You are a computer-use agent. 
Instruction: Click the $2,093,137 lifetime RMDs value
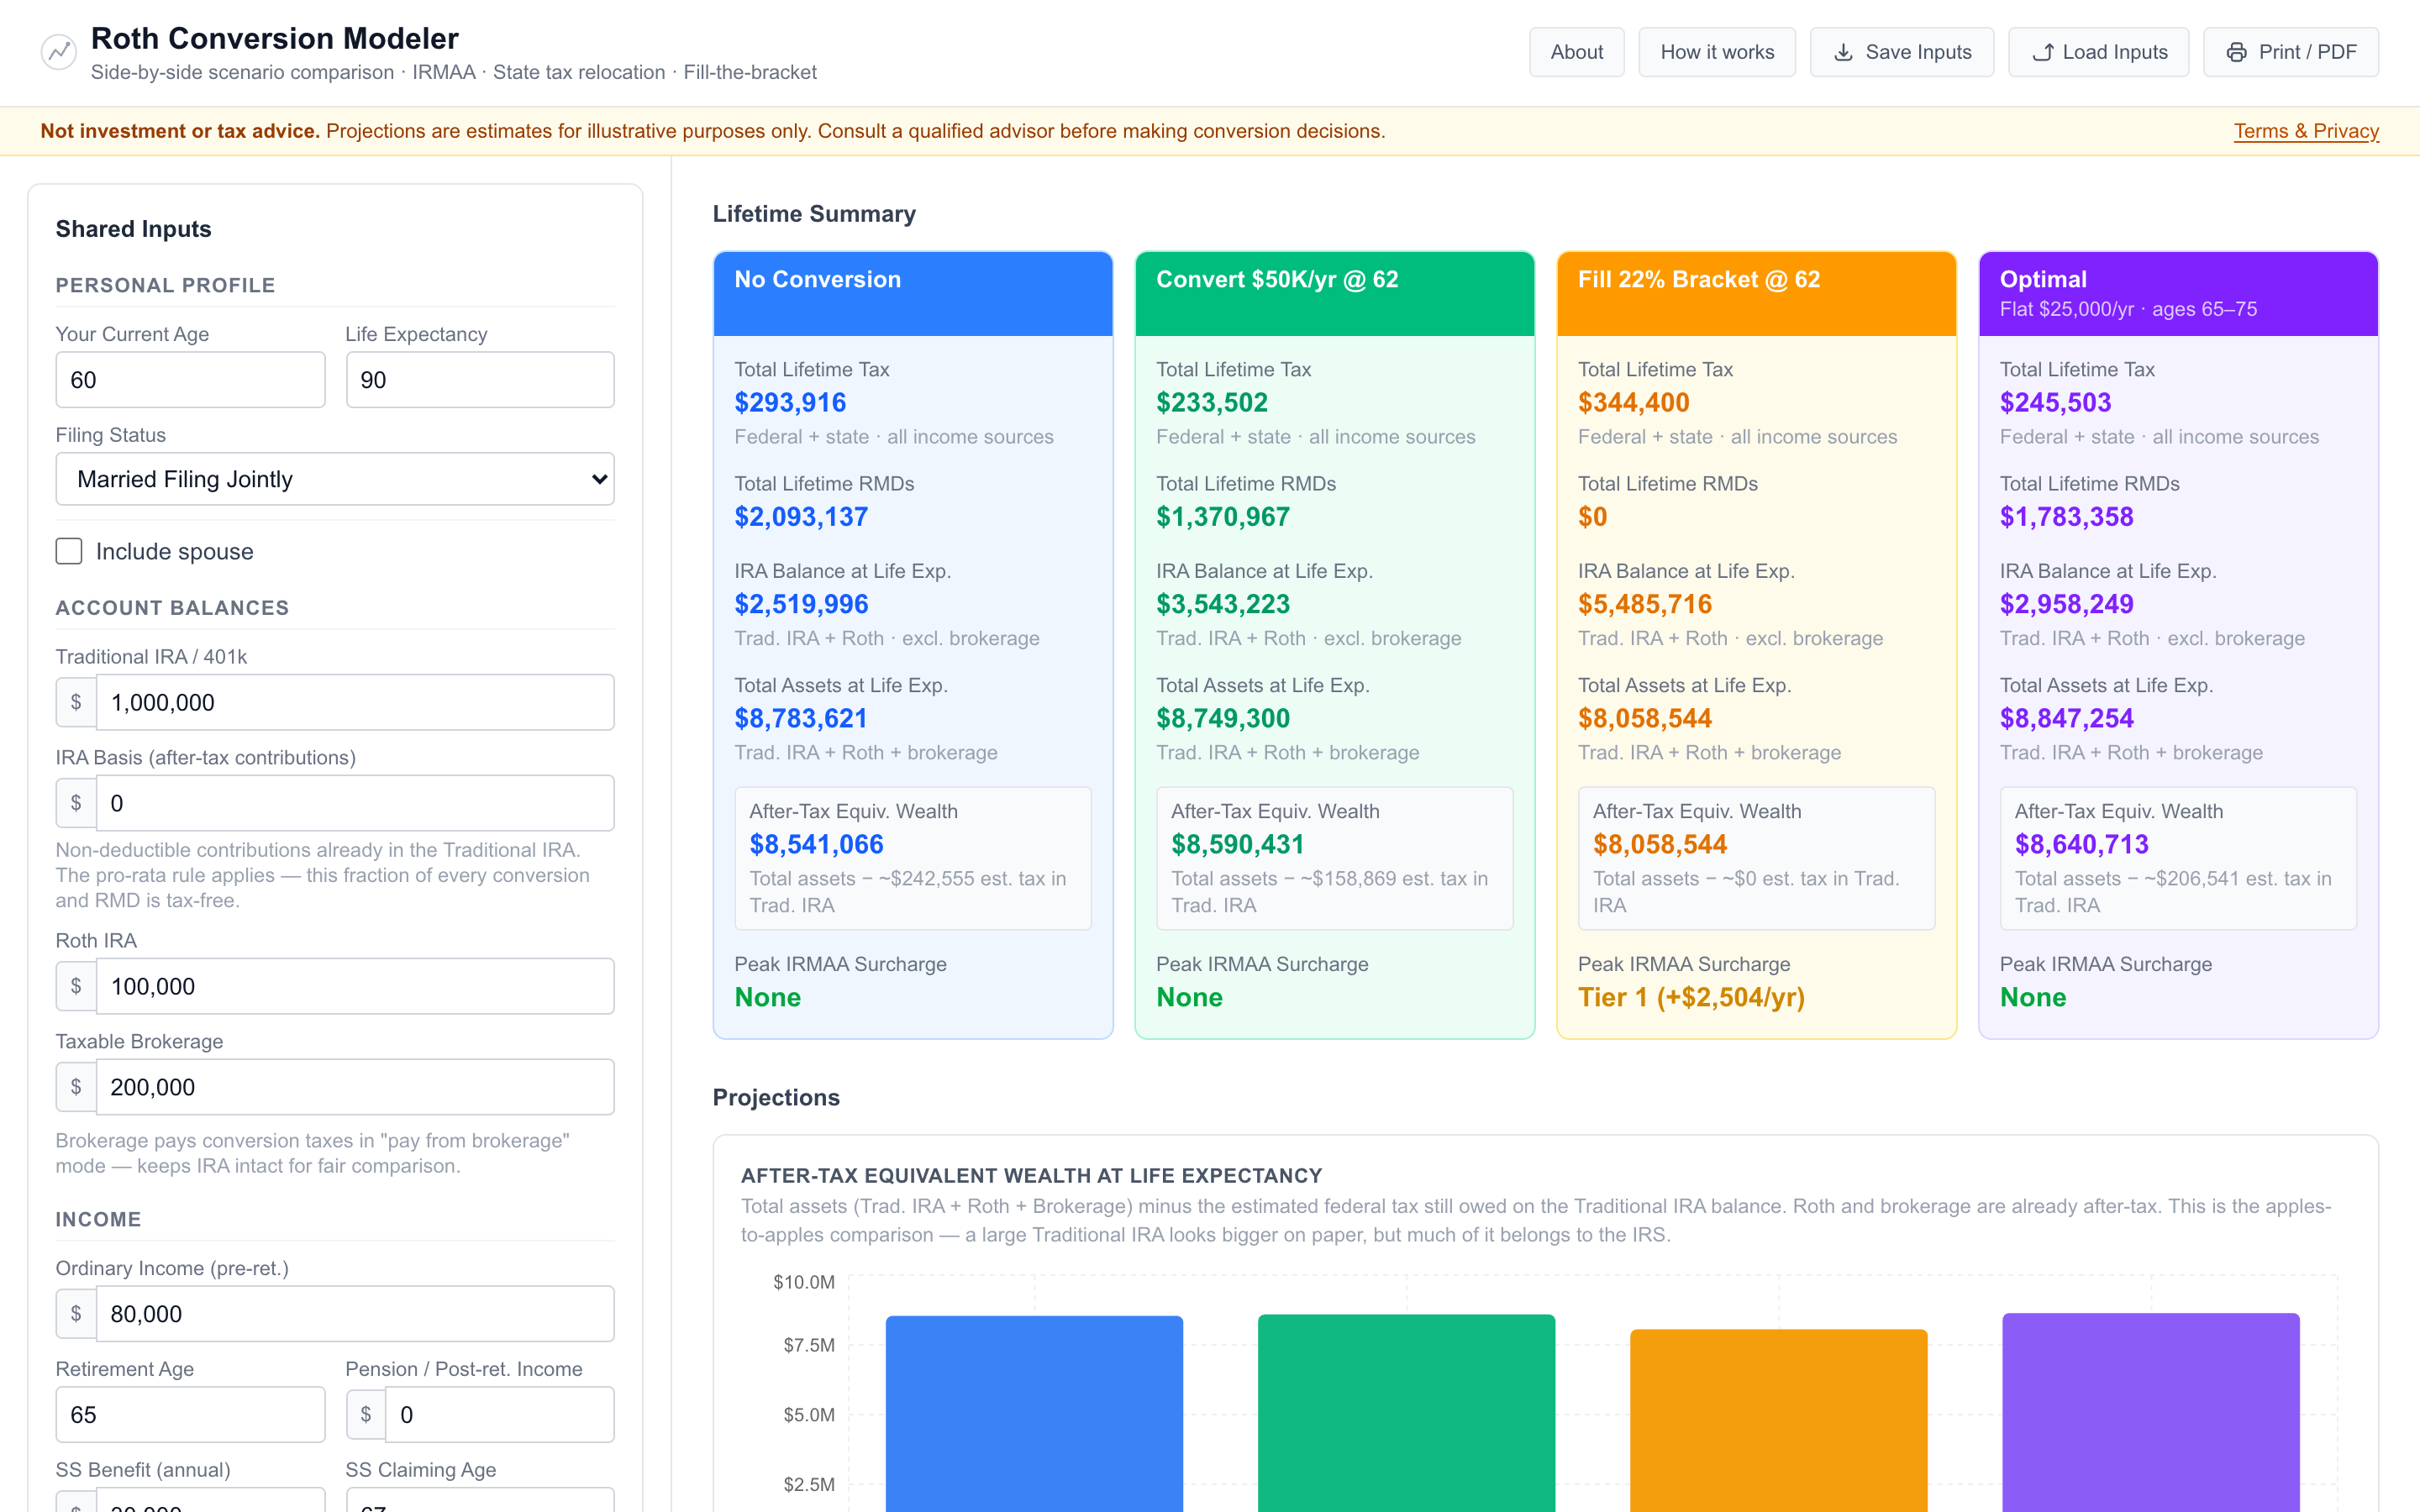[801, 517]
